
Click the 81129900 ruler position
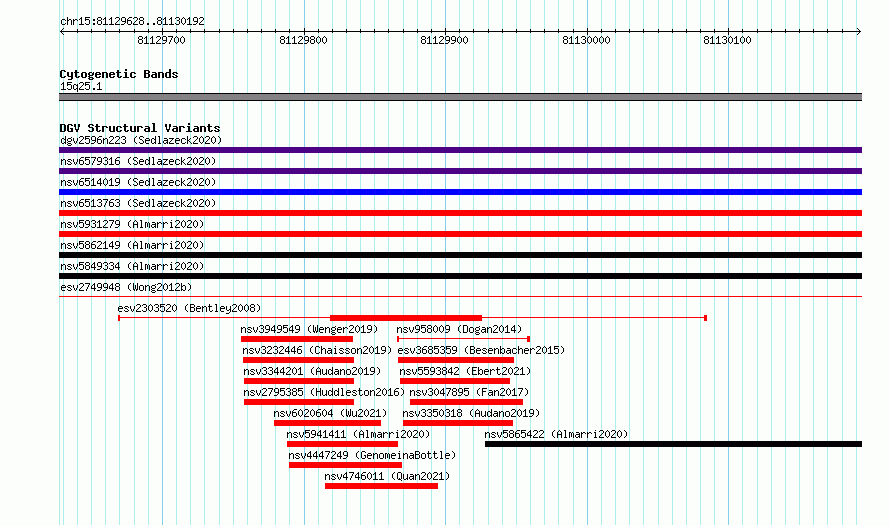[x=444, y=40]
